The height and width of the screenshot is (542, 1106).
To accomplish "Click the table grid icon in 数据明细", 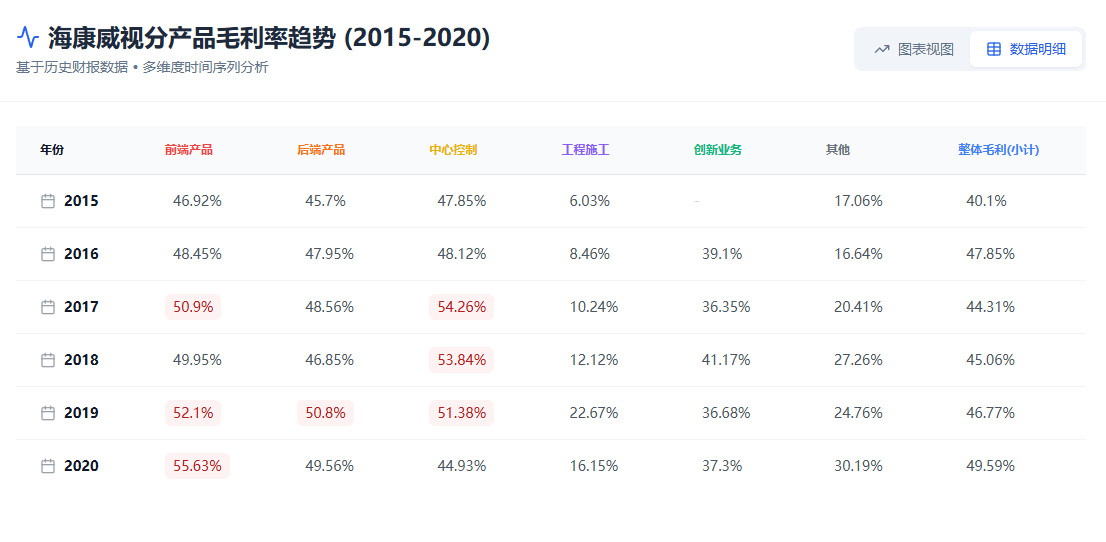I will 994,49.
